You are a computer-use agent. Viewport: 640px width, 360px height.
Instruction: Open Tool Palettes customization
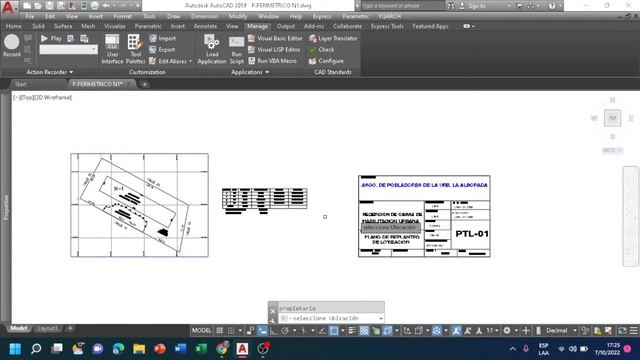click(x=135, y=49)
